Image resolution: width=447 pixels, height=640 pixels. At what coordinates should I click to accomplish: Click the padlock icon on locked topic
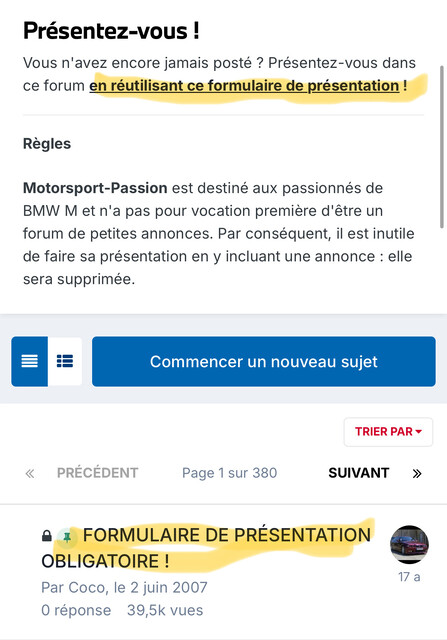[47, 536]
